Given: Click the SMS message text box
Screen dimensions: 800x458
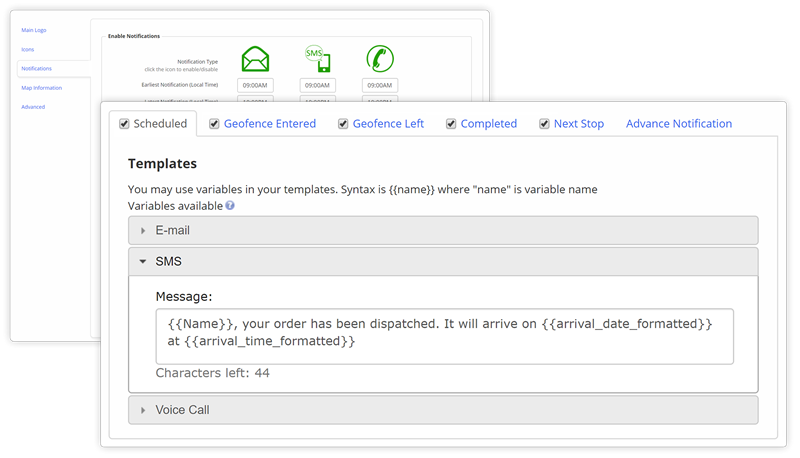Looking at the screenshot, I should click(x=444, y=335).
